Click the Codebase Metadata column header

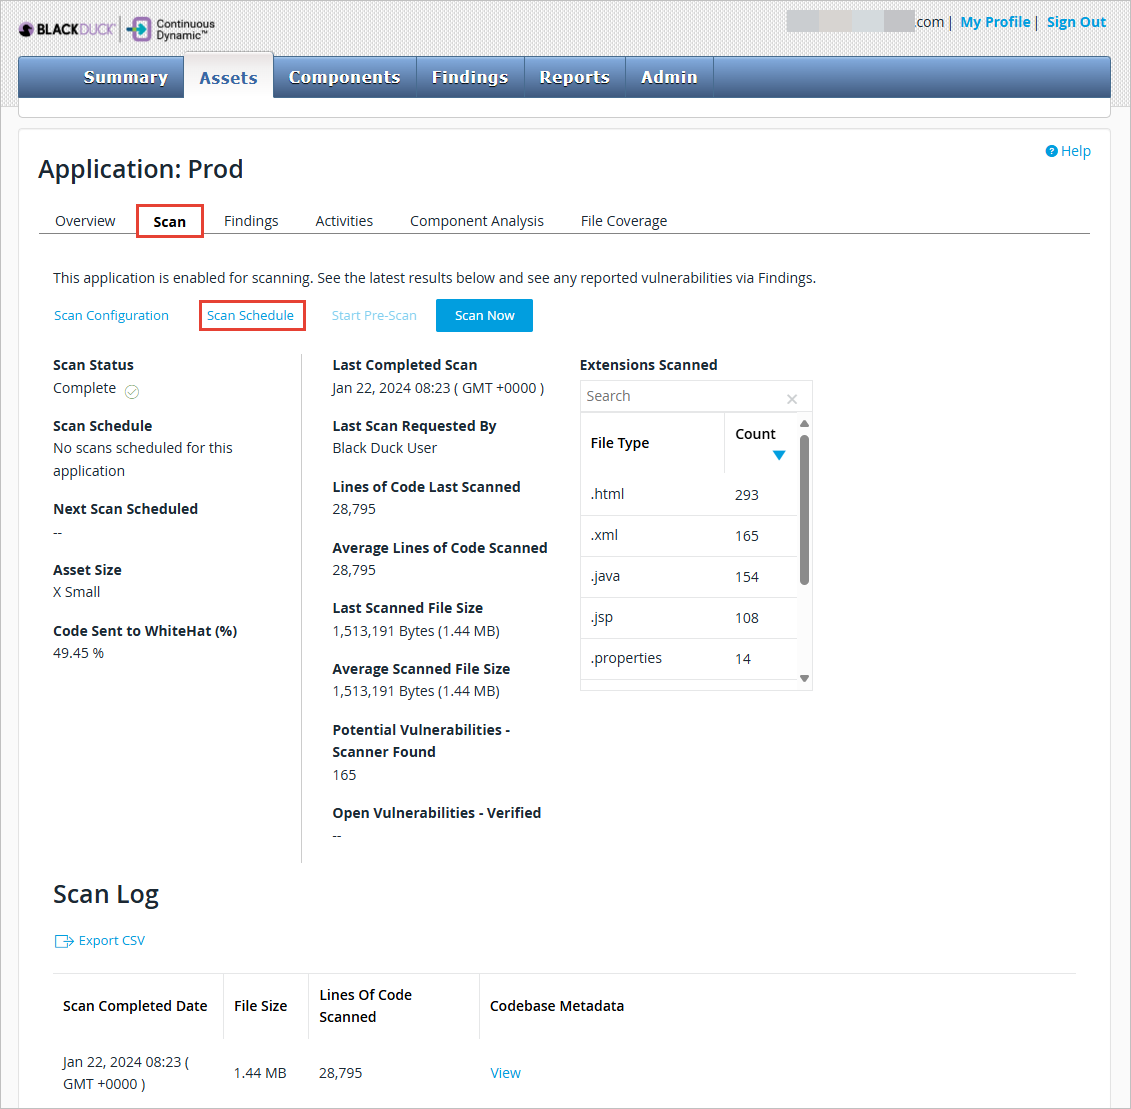pos(557,1006)
